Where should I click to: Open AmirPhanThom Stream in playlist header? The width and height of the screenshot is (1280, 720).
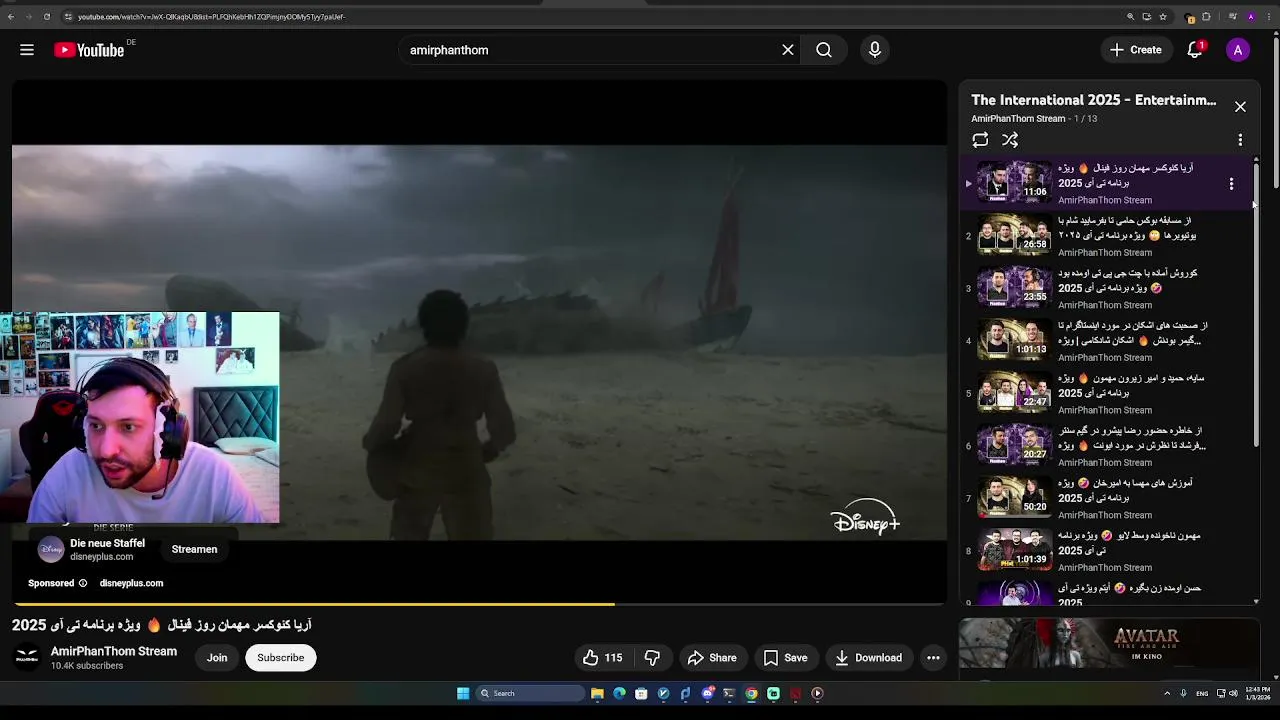[1018, 119]
